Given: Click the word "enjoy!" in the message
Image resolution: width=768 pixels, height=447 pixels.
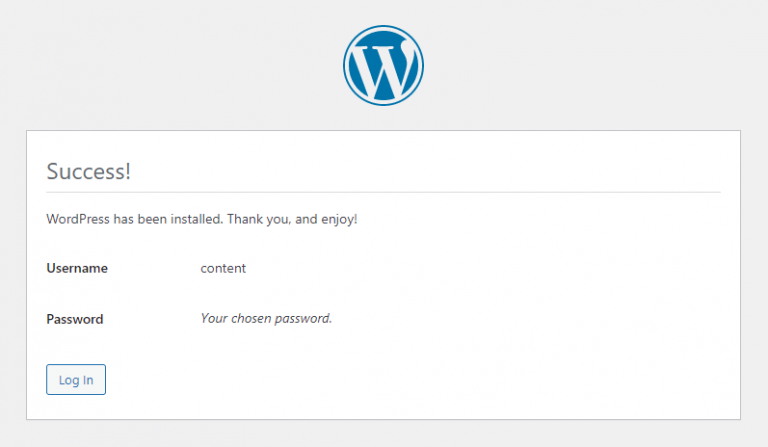Looking at the screenshot, I should pyautogui.click(x=340, y=218).
